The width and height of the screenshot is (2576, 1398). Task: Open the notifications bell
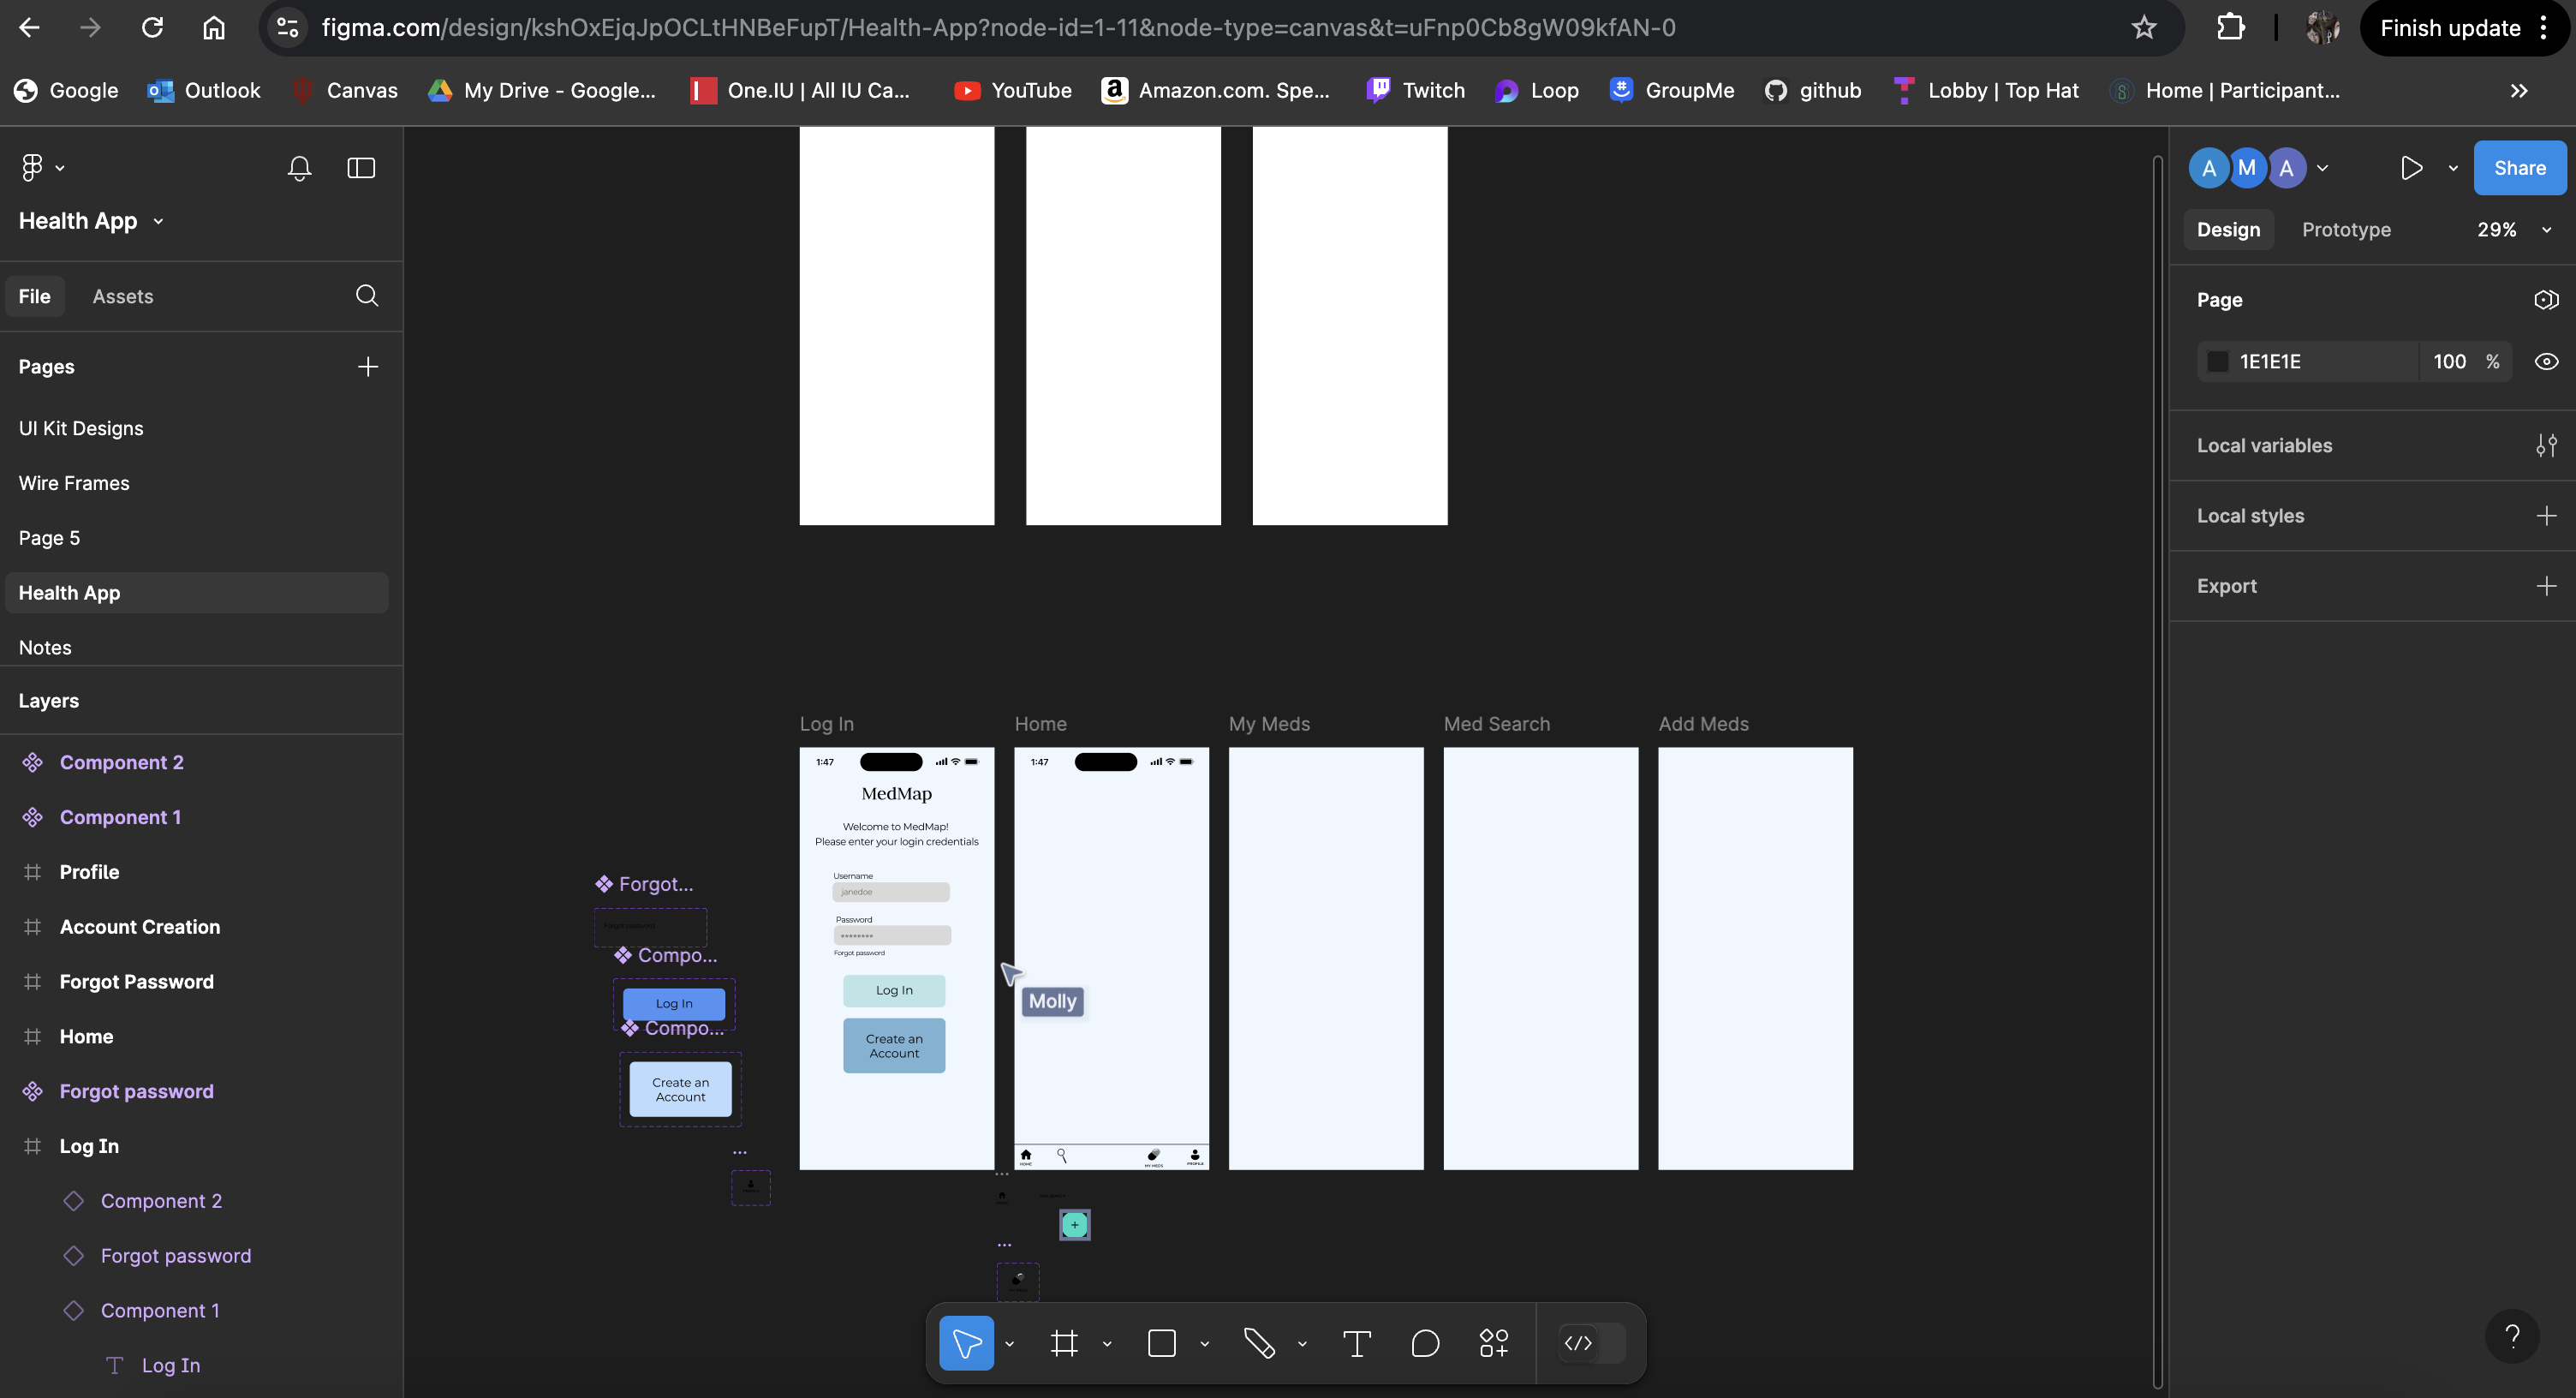[x=299, y=168]
